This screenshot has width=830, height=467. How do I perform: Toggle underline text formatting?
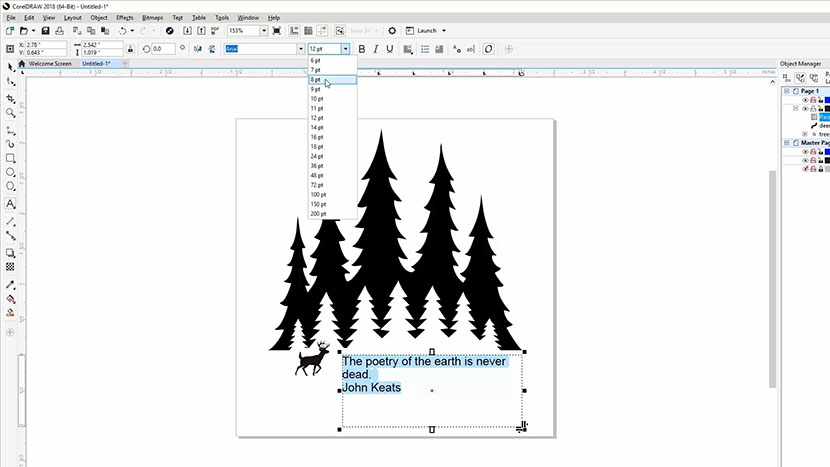[390, 49]
